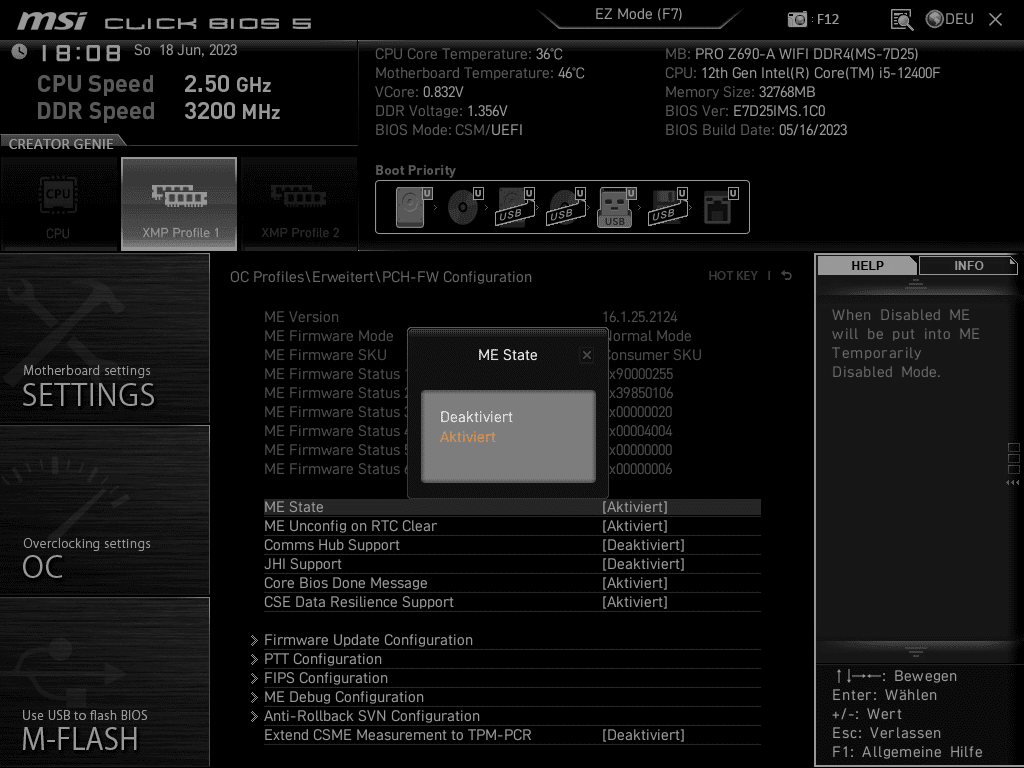Open the BIOS search magnifier icon
Viewport: 1024px width, 768px height.
click(901, 20)
